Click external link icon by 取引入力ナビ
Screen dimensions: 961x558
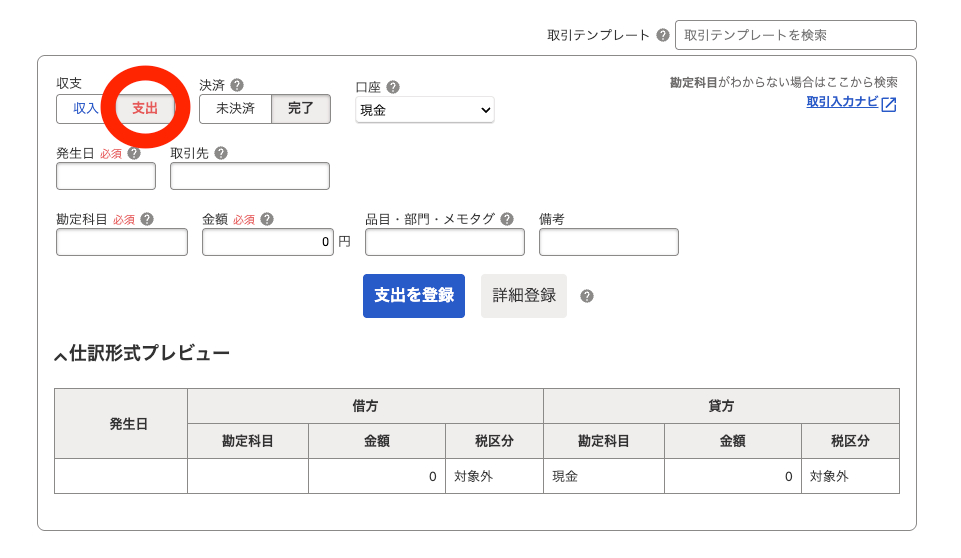pyautogui.click(x=889, y=104)
